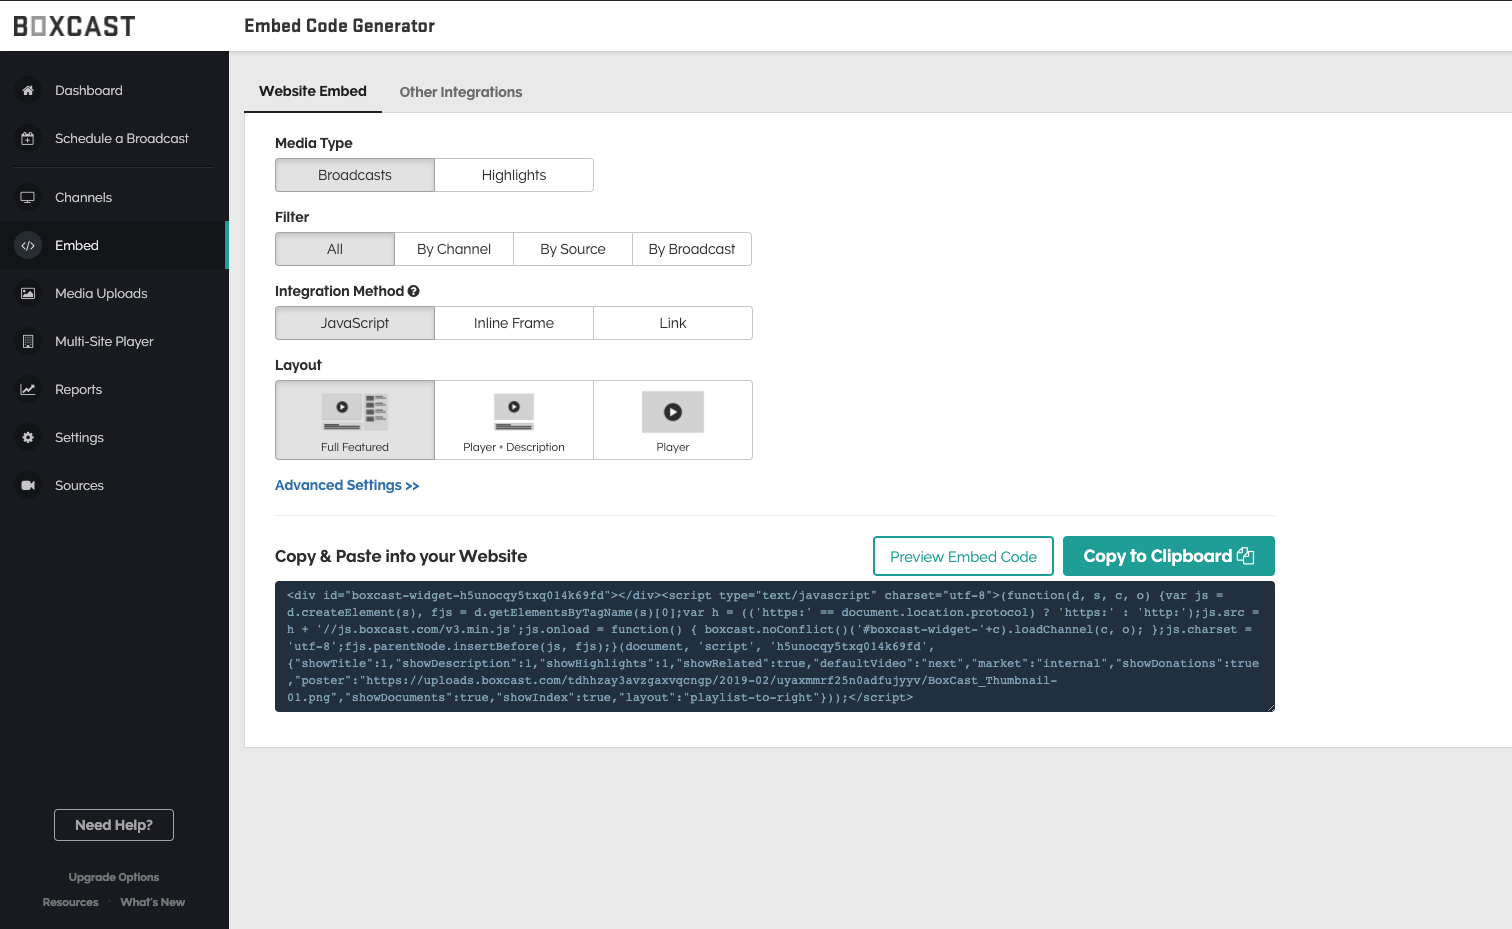
Task: Click the Integration Method help question icon
Action: [414, 291]
